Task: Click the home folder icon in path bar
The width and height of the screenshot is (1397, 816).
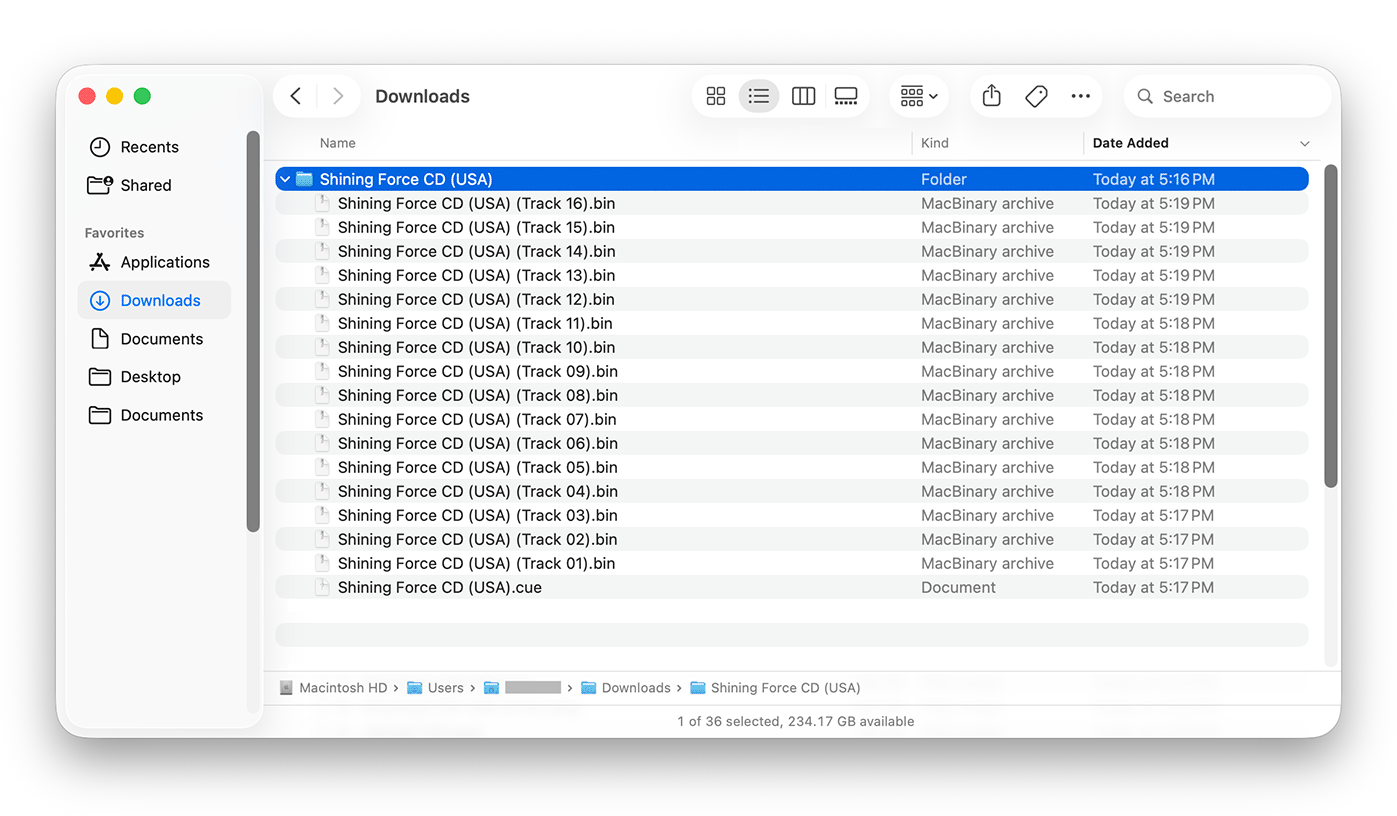Action: tap(491, 688)
